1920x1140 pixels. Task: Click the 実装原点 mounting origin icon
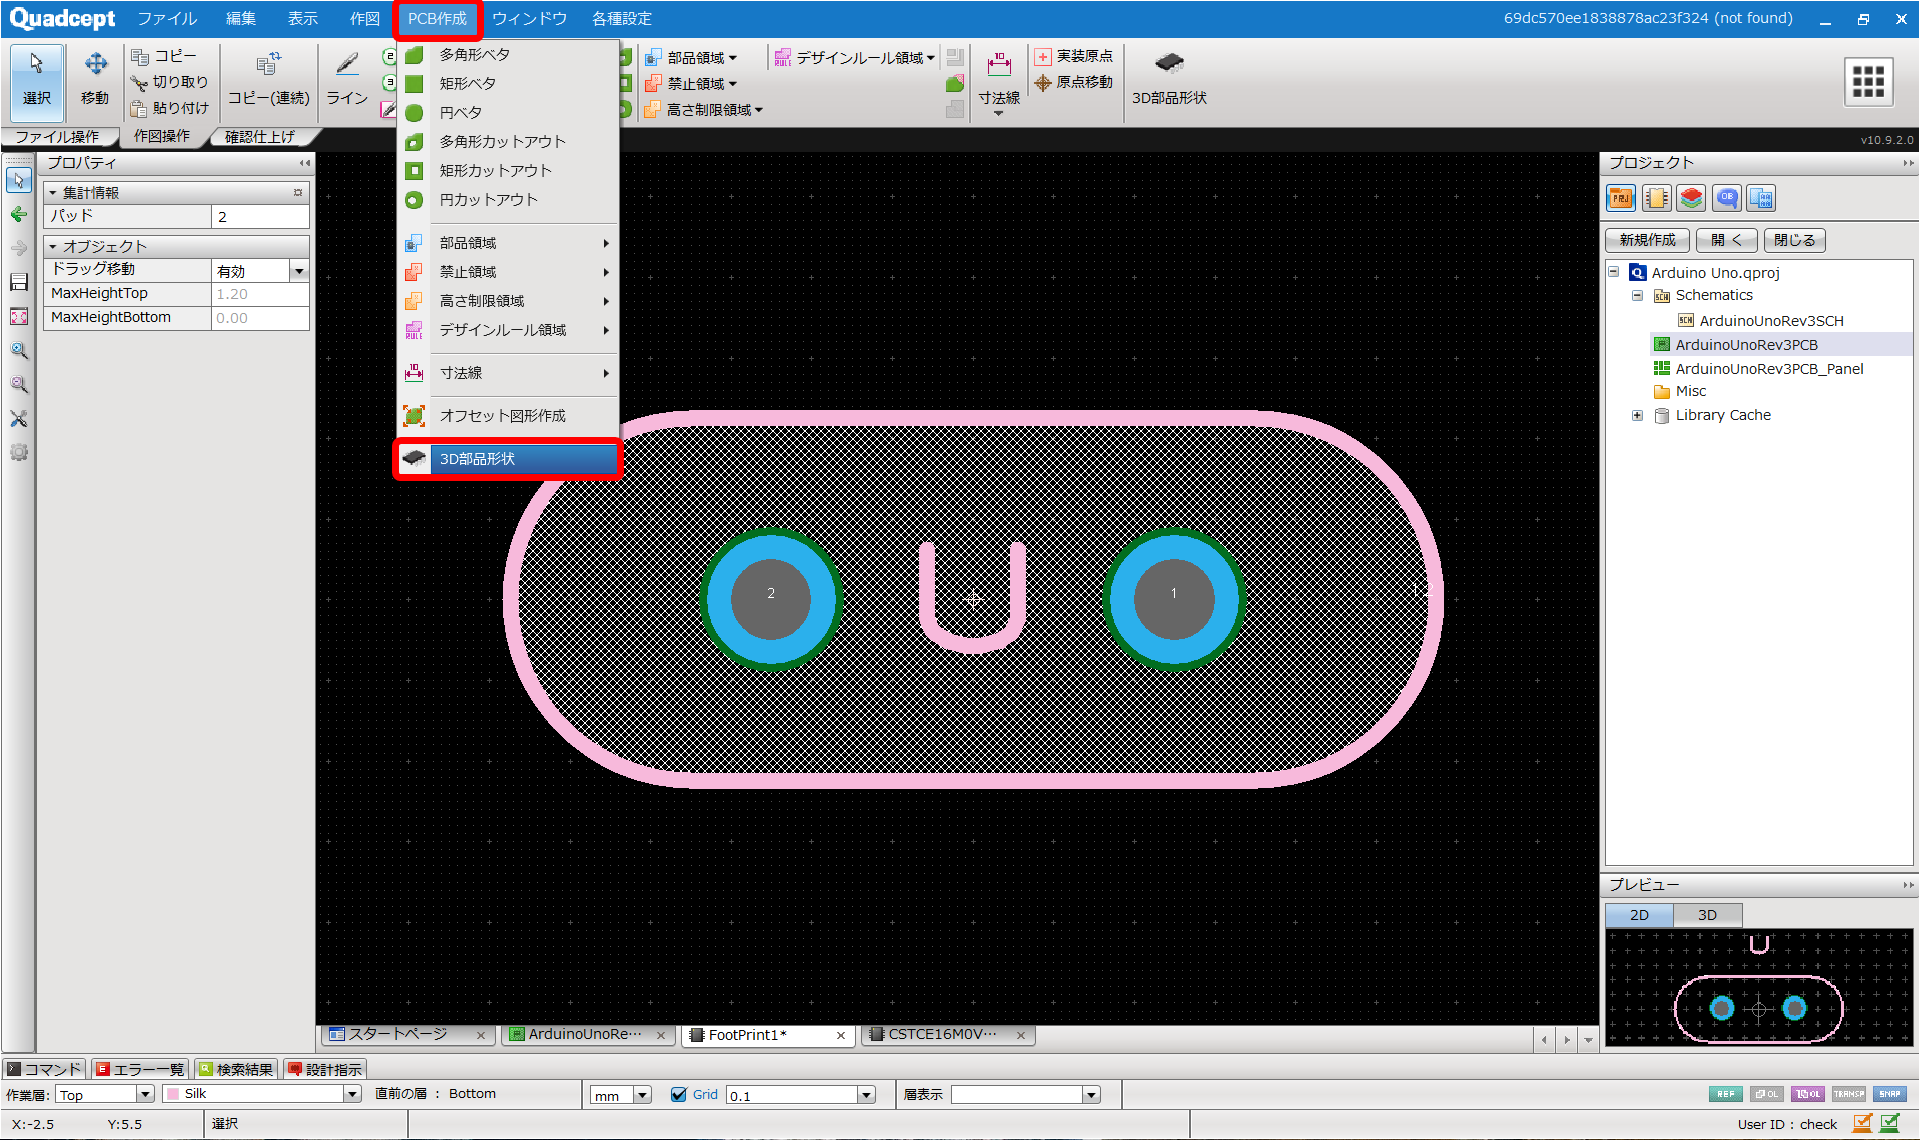pos(1043,57)
